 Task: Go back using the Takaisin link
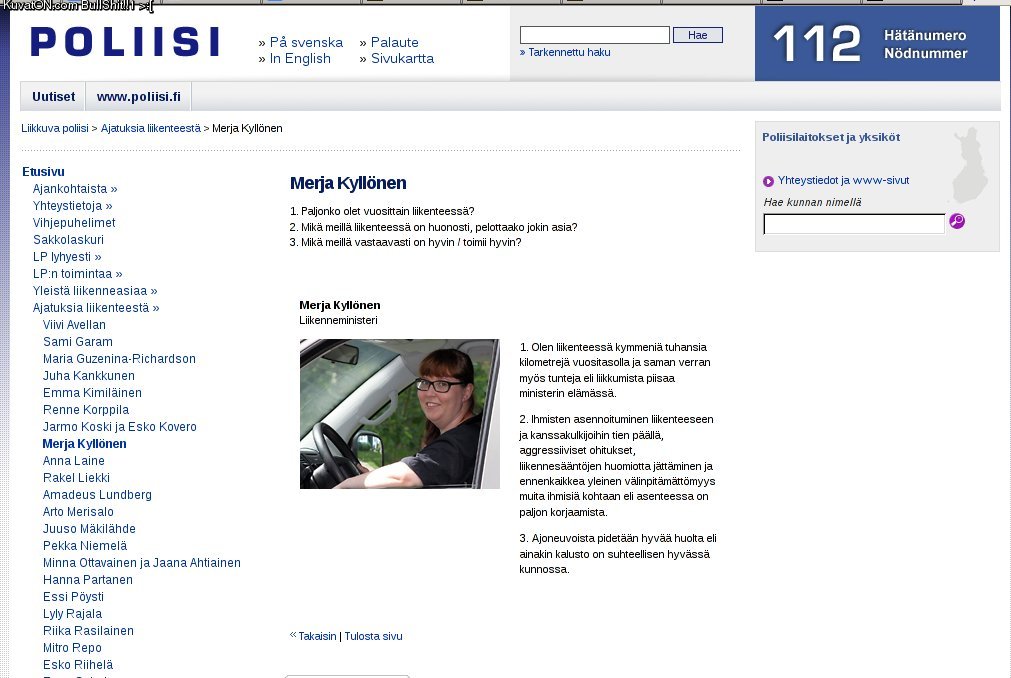pyautogui.click(x=317, y=636)
